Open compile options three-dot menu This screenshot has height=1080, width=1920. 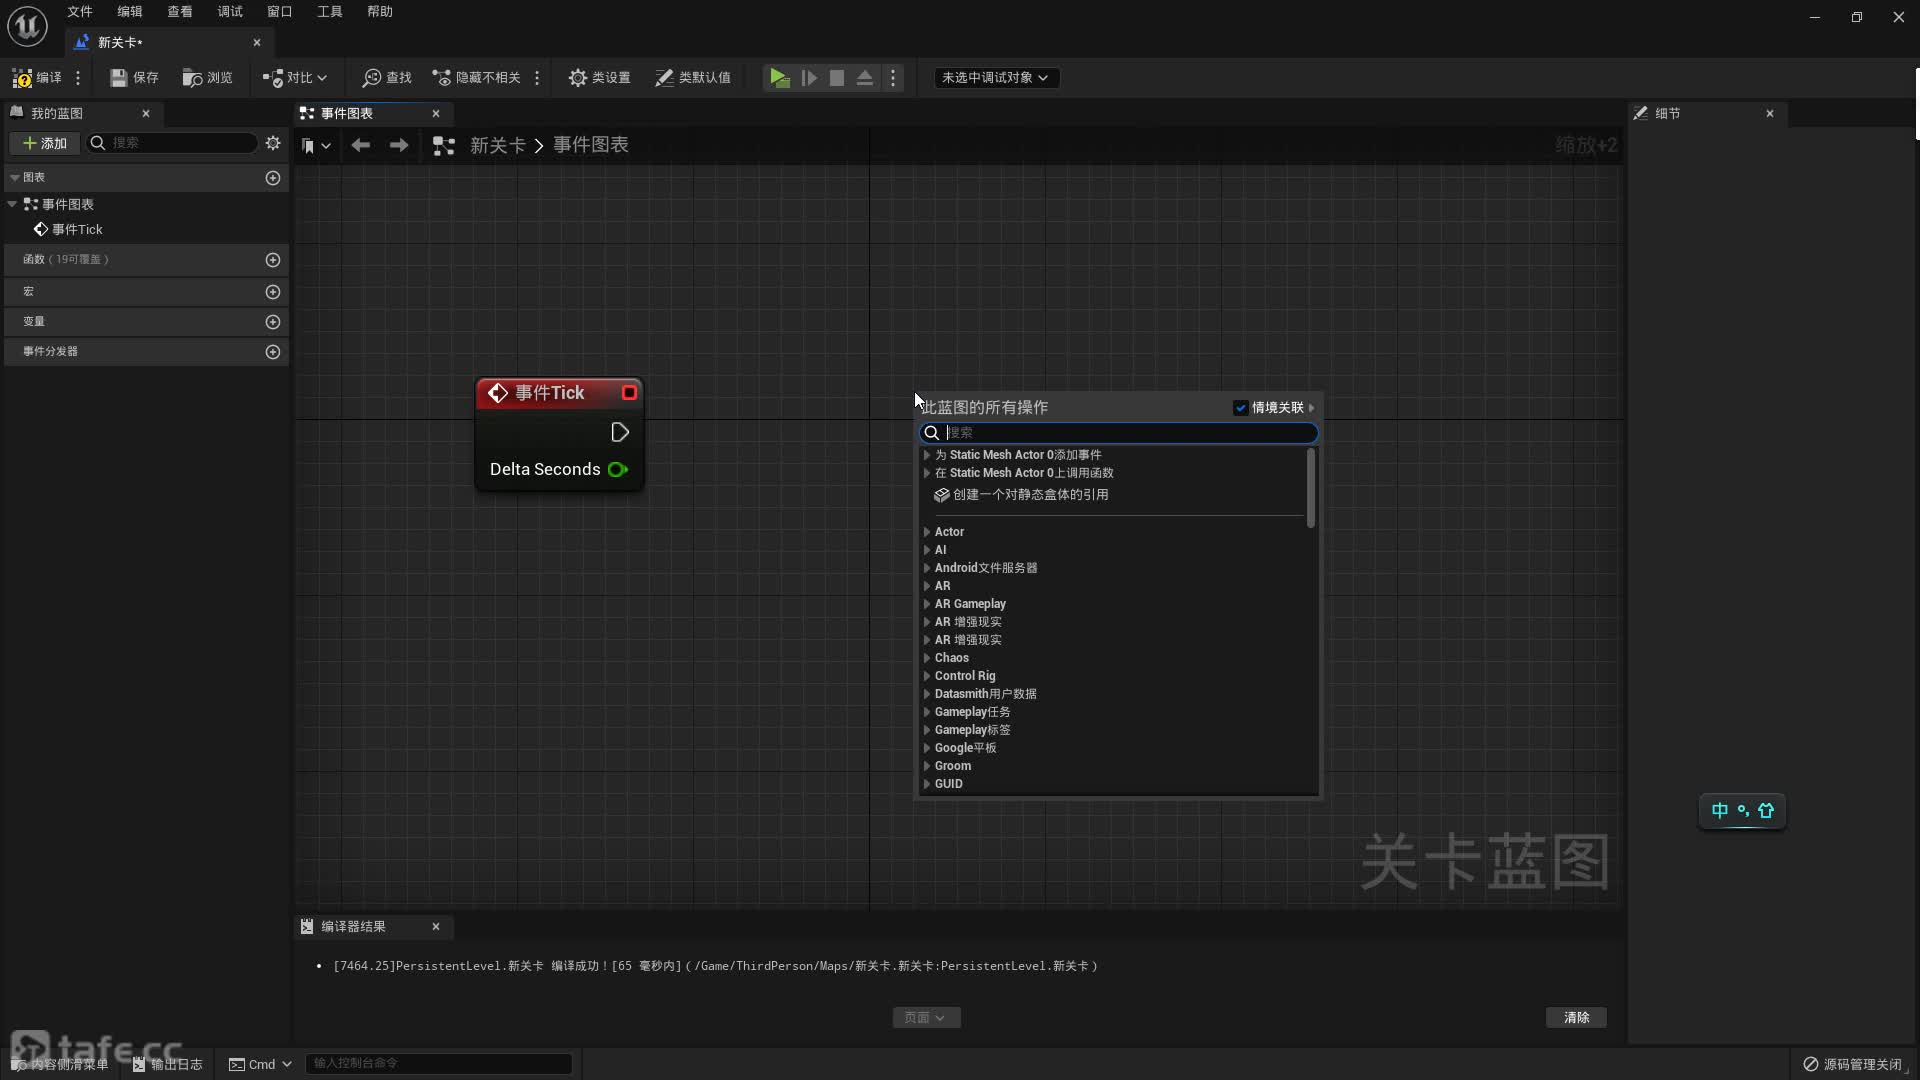(x=78, y=78)
